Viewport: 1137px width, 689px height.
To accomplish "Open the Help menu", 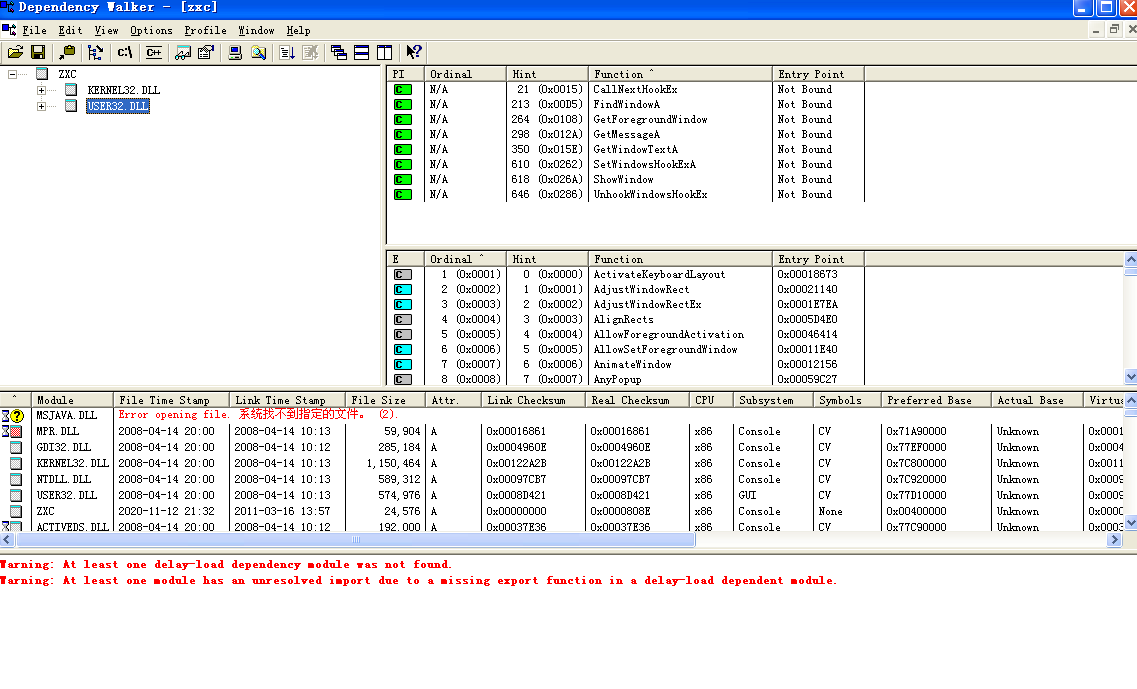I will point(298,30).
